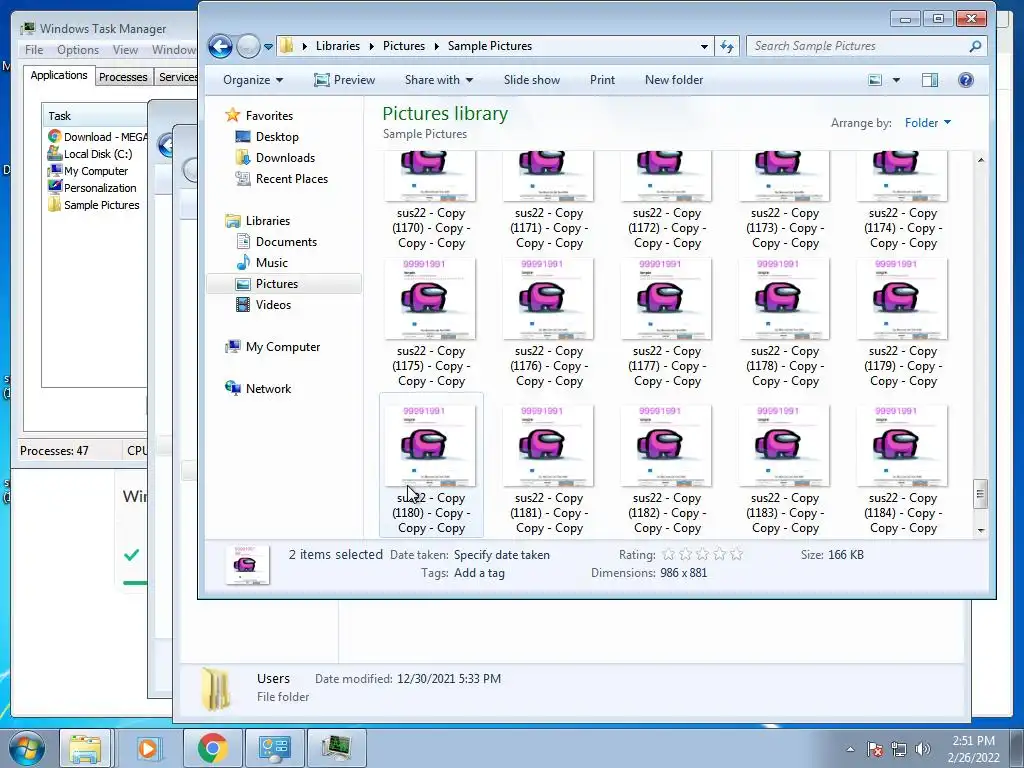Open the Organize menu

point(253,80)
